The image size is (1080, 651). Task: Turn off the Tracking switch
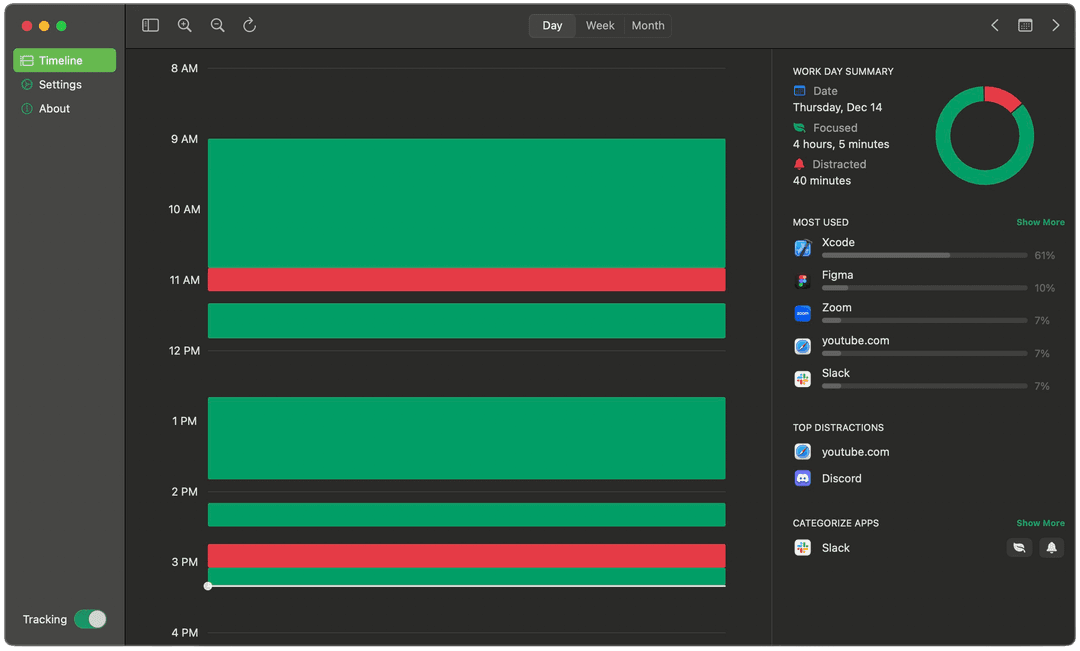pyautogui.click(x=90, y=619)
